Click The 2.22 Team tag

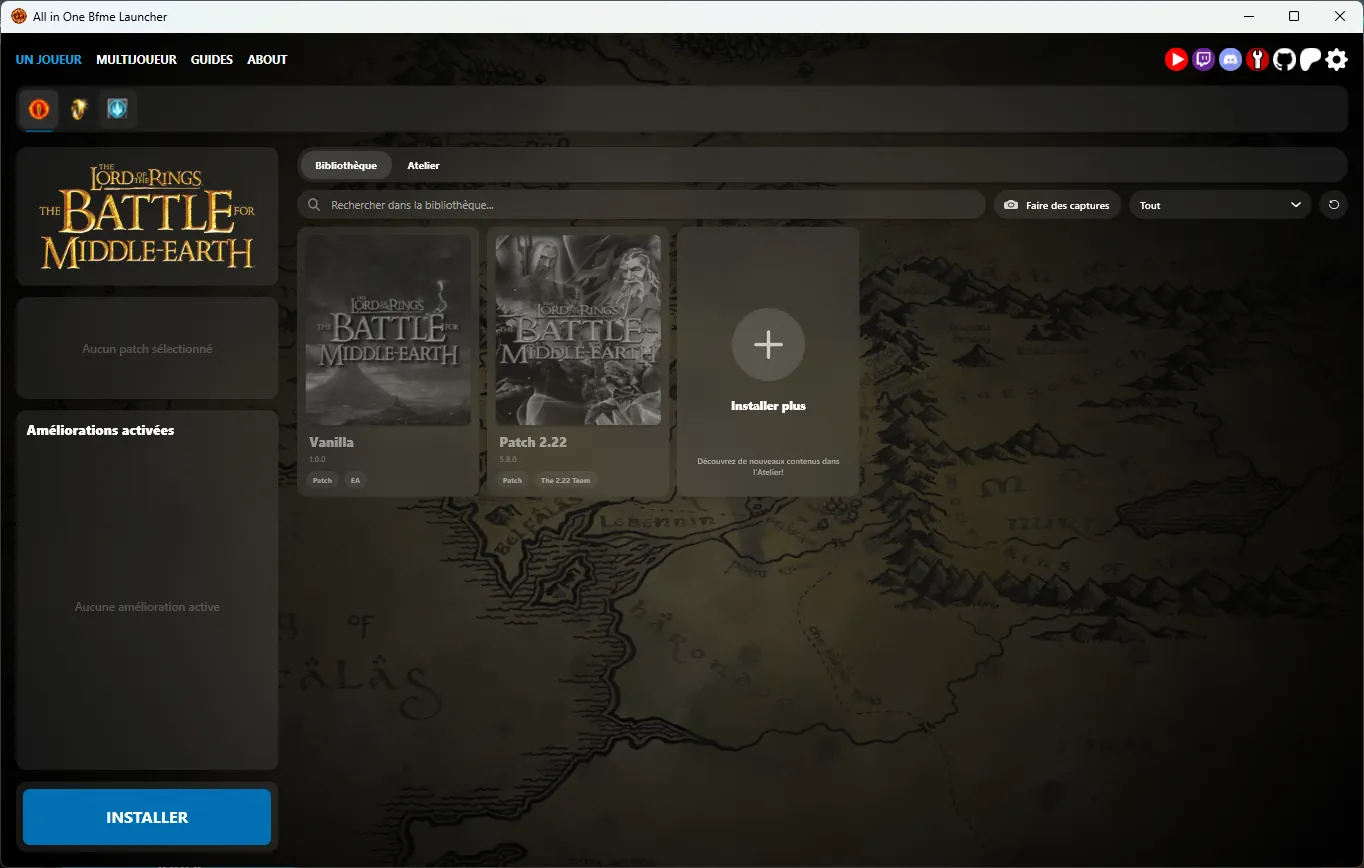(x=566, y=480)
